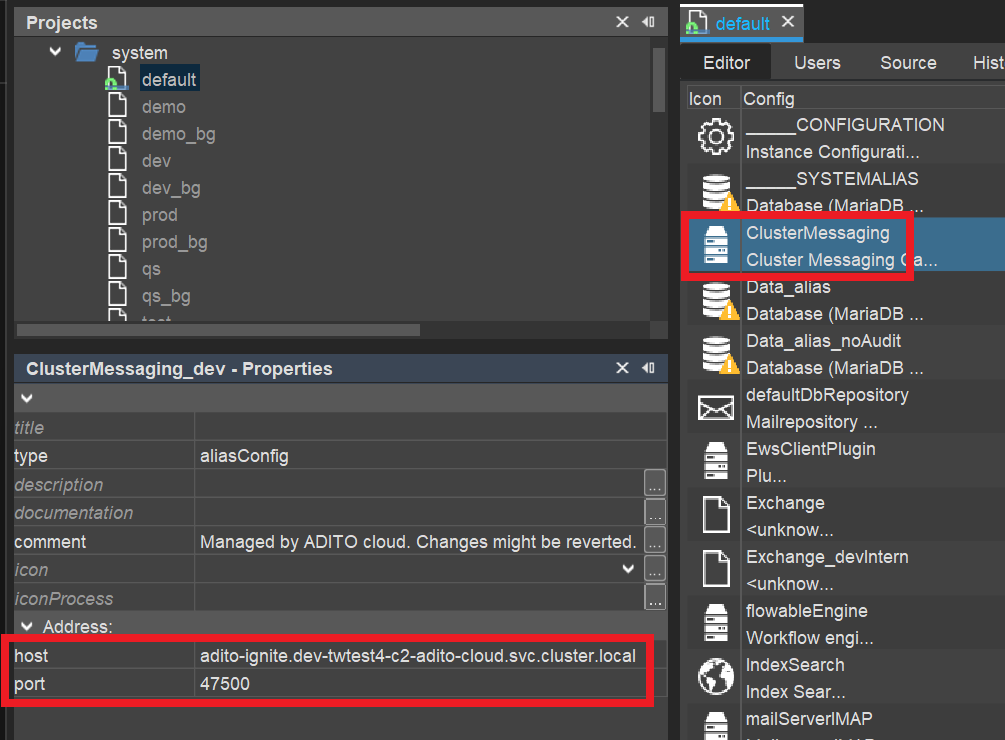Click the flowableEngine workflow engine icon

tap(715, 622)
